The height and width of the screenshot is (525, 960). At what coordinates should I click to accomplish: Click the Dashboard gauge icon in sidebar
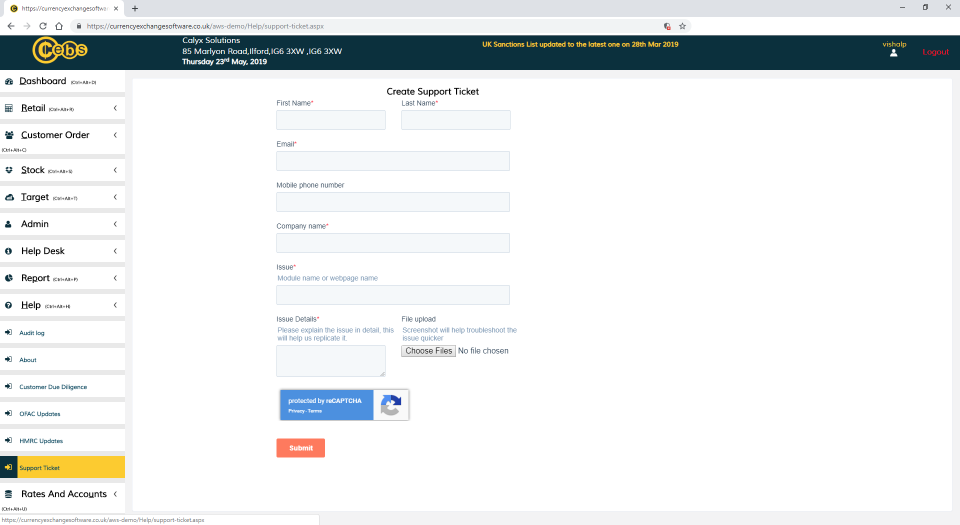tap(9, 81)
